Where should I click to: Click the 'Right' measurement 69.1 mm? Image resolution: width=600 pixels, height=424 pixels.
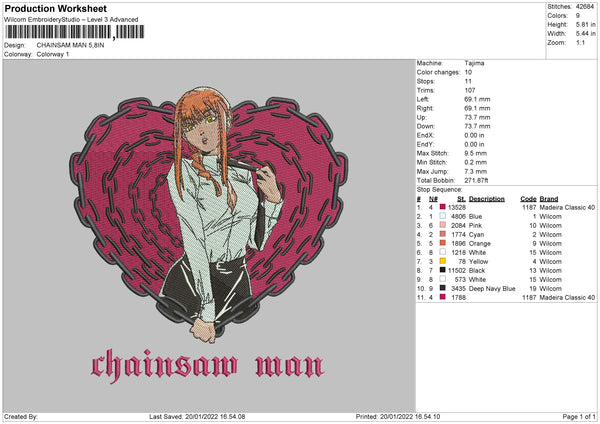[x=477, y=108]
